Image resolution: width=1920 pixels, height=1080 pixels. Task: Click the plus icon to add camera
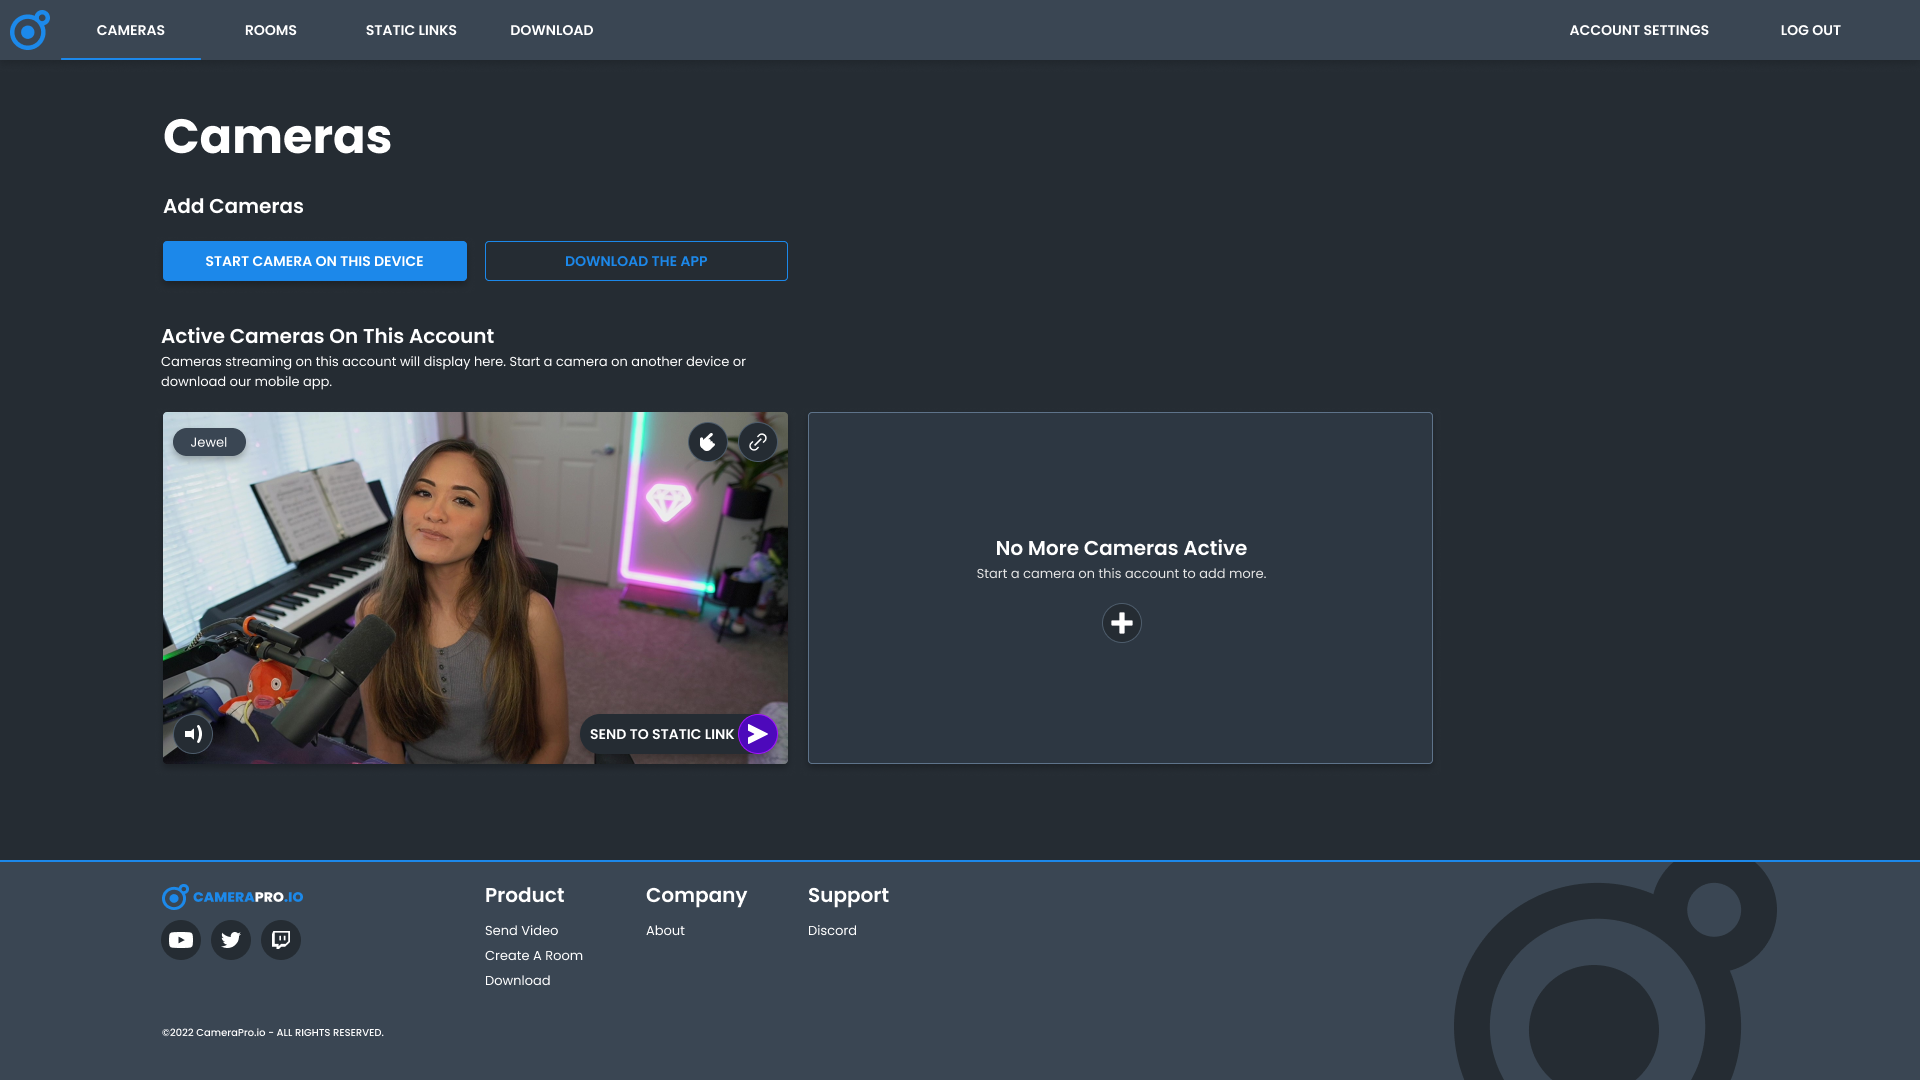point(1121,623)
